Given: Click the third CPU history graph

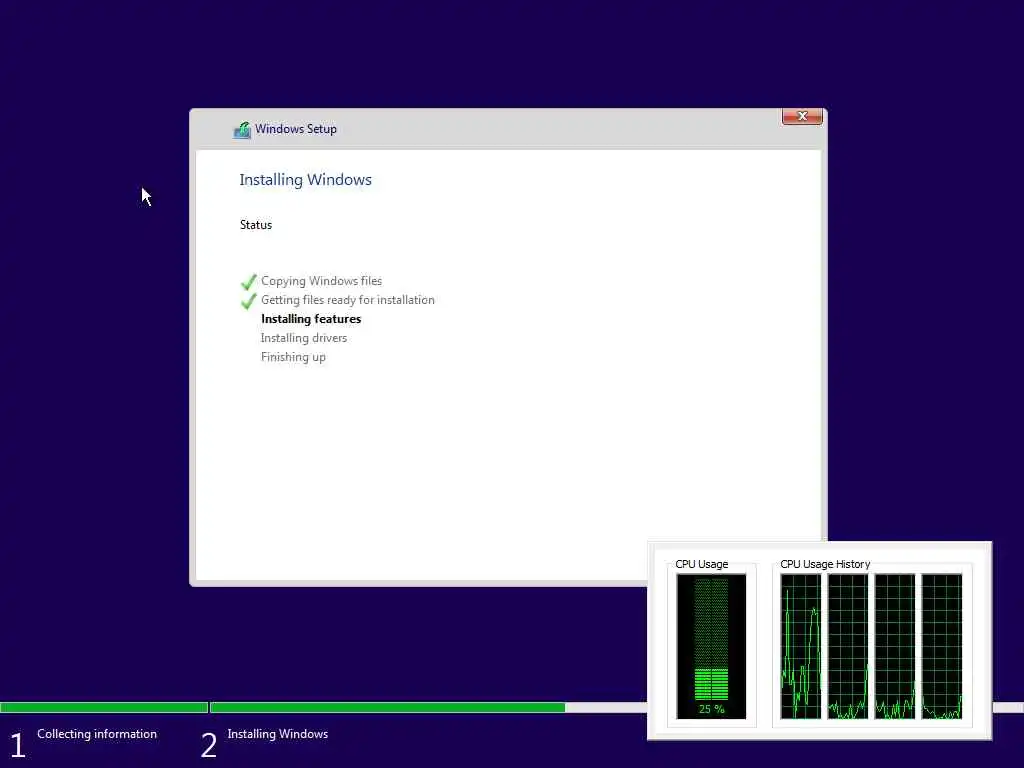Looking at the screenshot, I should (x=895, y=647).
